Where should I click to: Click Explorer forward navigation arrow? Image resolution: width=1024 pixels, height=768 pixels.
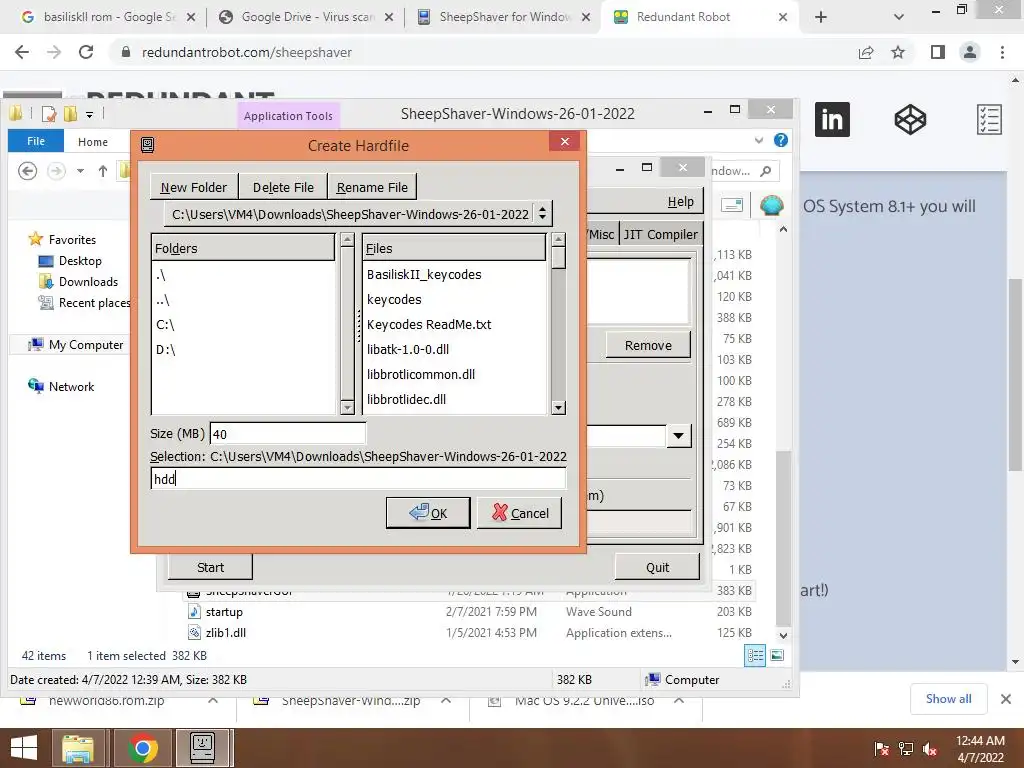point(56,171)
